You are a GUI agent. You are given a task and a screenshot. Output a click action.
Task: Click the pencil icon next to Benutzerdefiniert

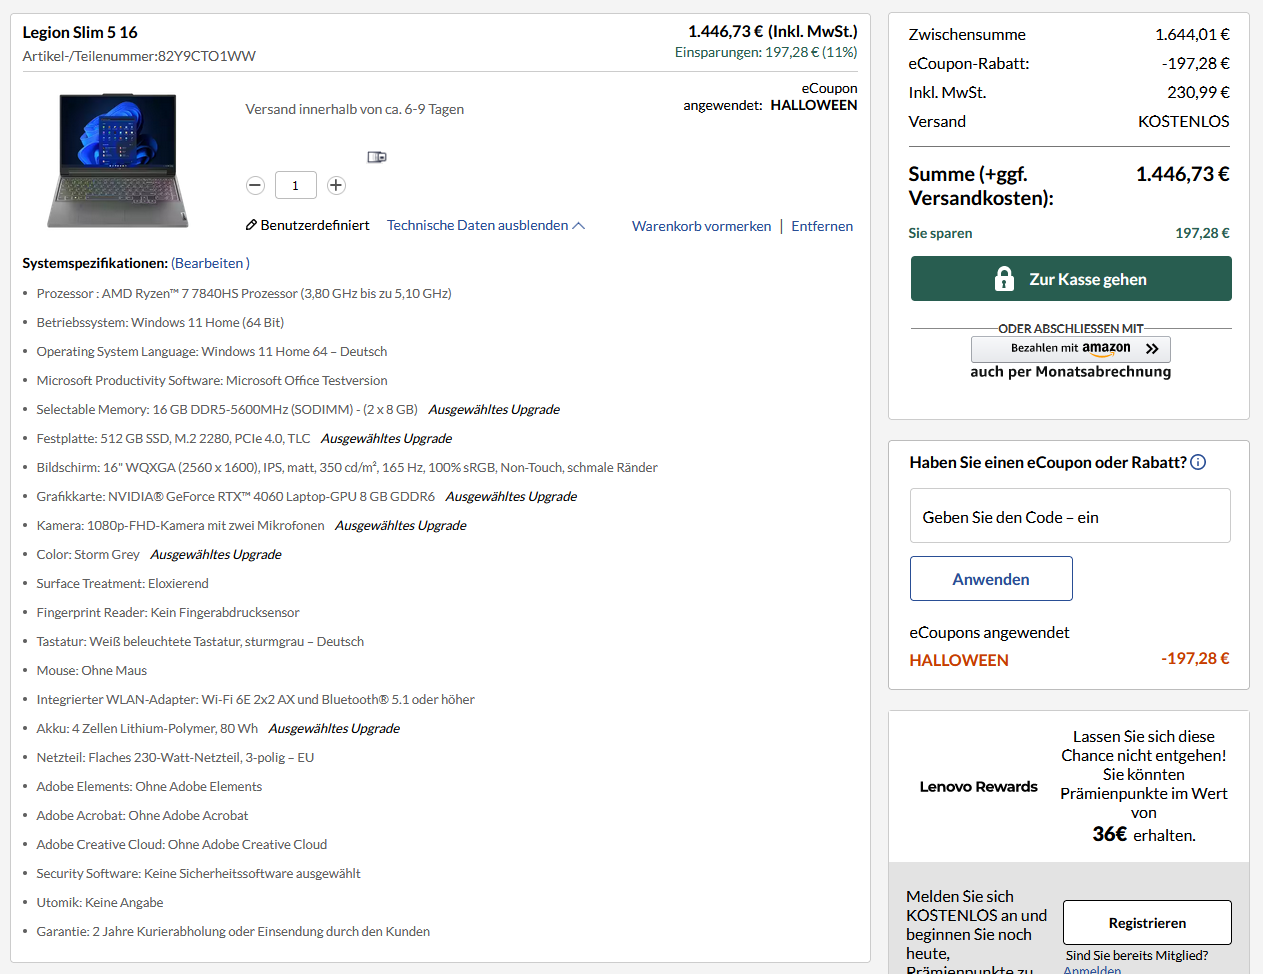coord(252,225)
